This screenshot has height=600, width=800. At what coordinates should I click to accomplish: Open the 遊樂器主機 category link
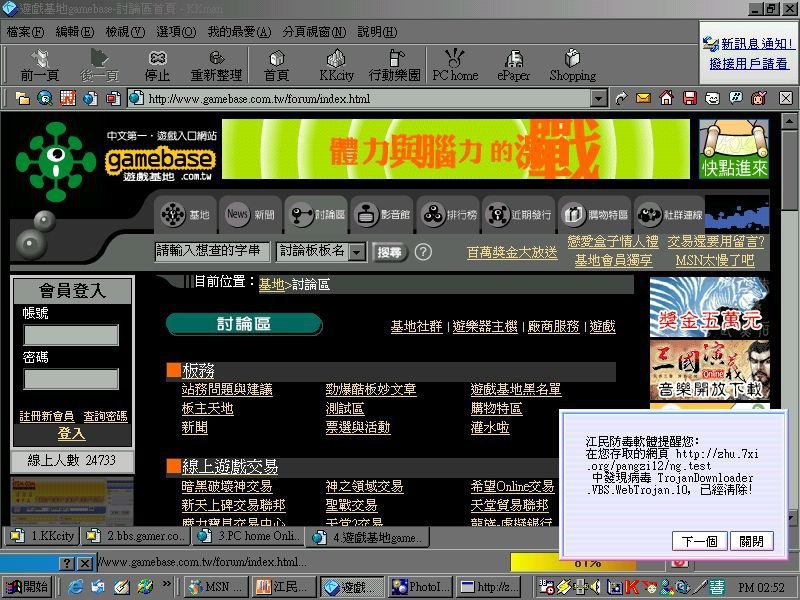(x=485, y=326)
